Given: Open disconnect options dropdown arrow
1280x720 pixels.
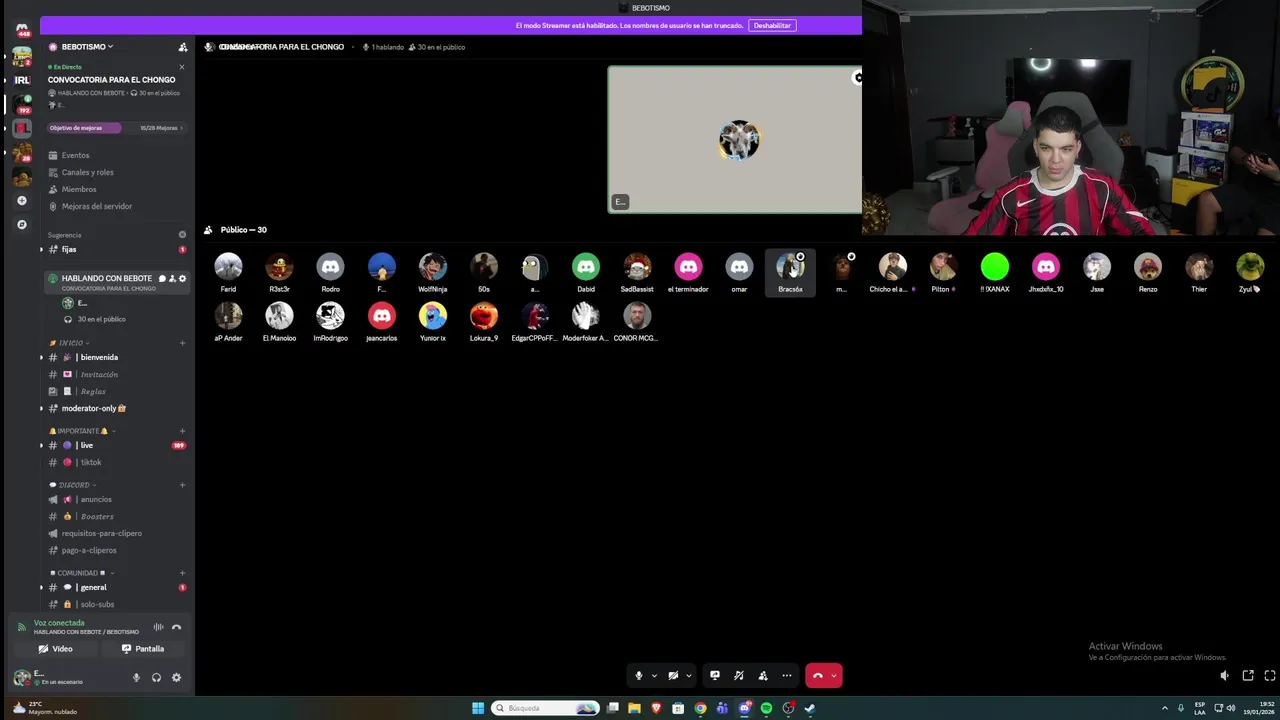Looking at the screenshot, I should pyautogui.click(x=834, y=675).
